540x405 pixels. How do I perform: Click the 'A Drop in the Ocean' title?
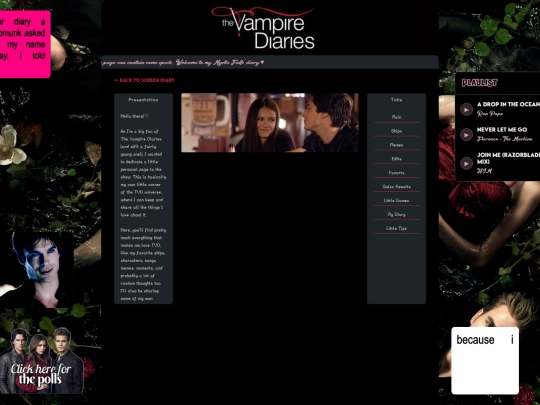tap(508, 104)
